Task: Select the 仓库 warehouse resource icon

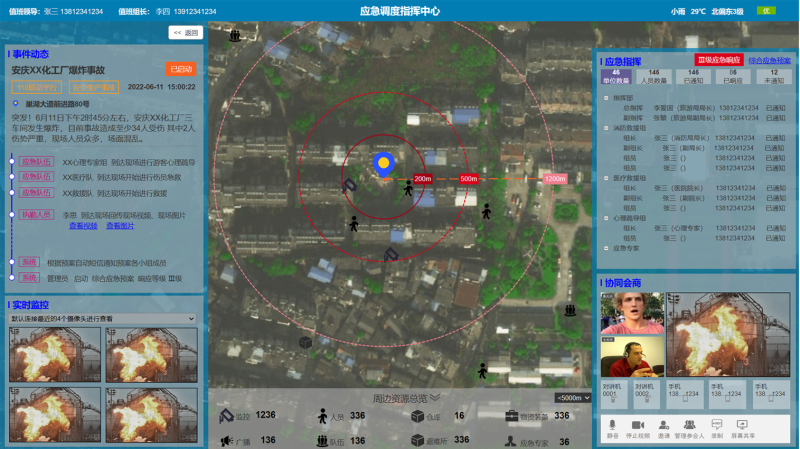Action: click(417, 415)
